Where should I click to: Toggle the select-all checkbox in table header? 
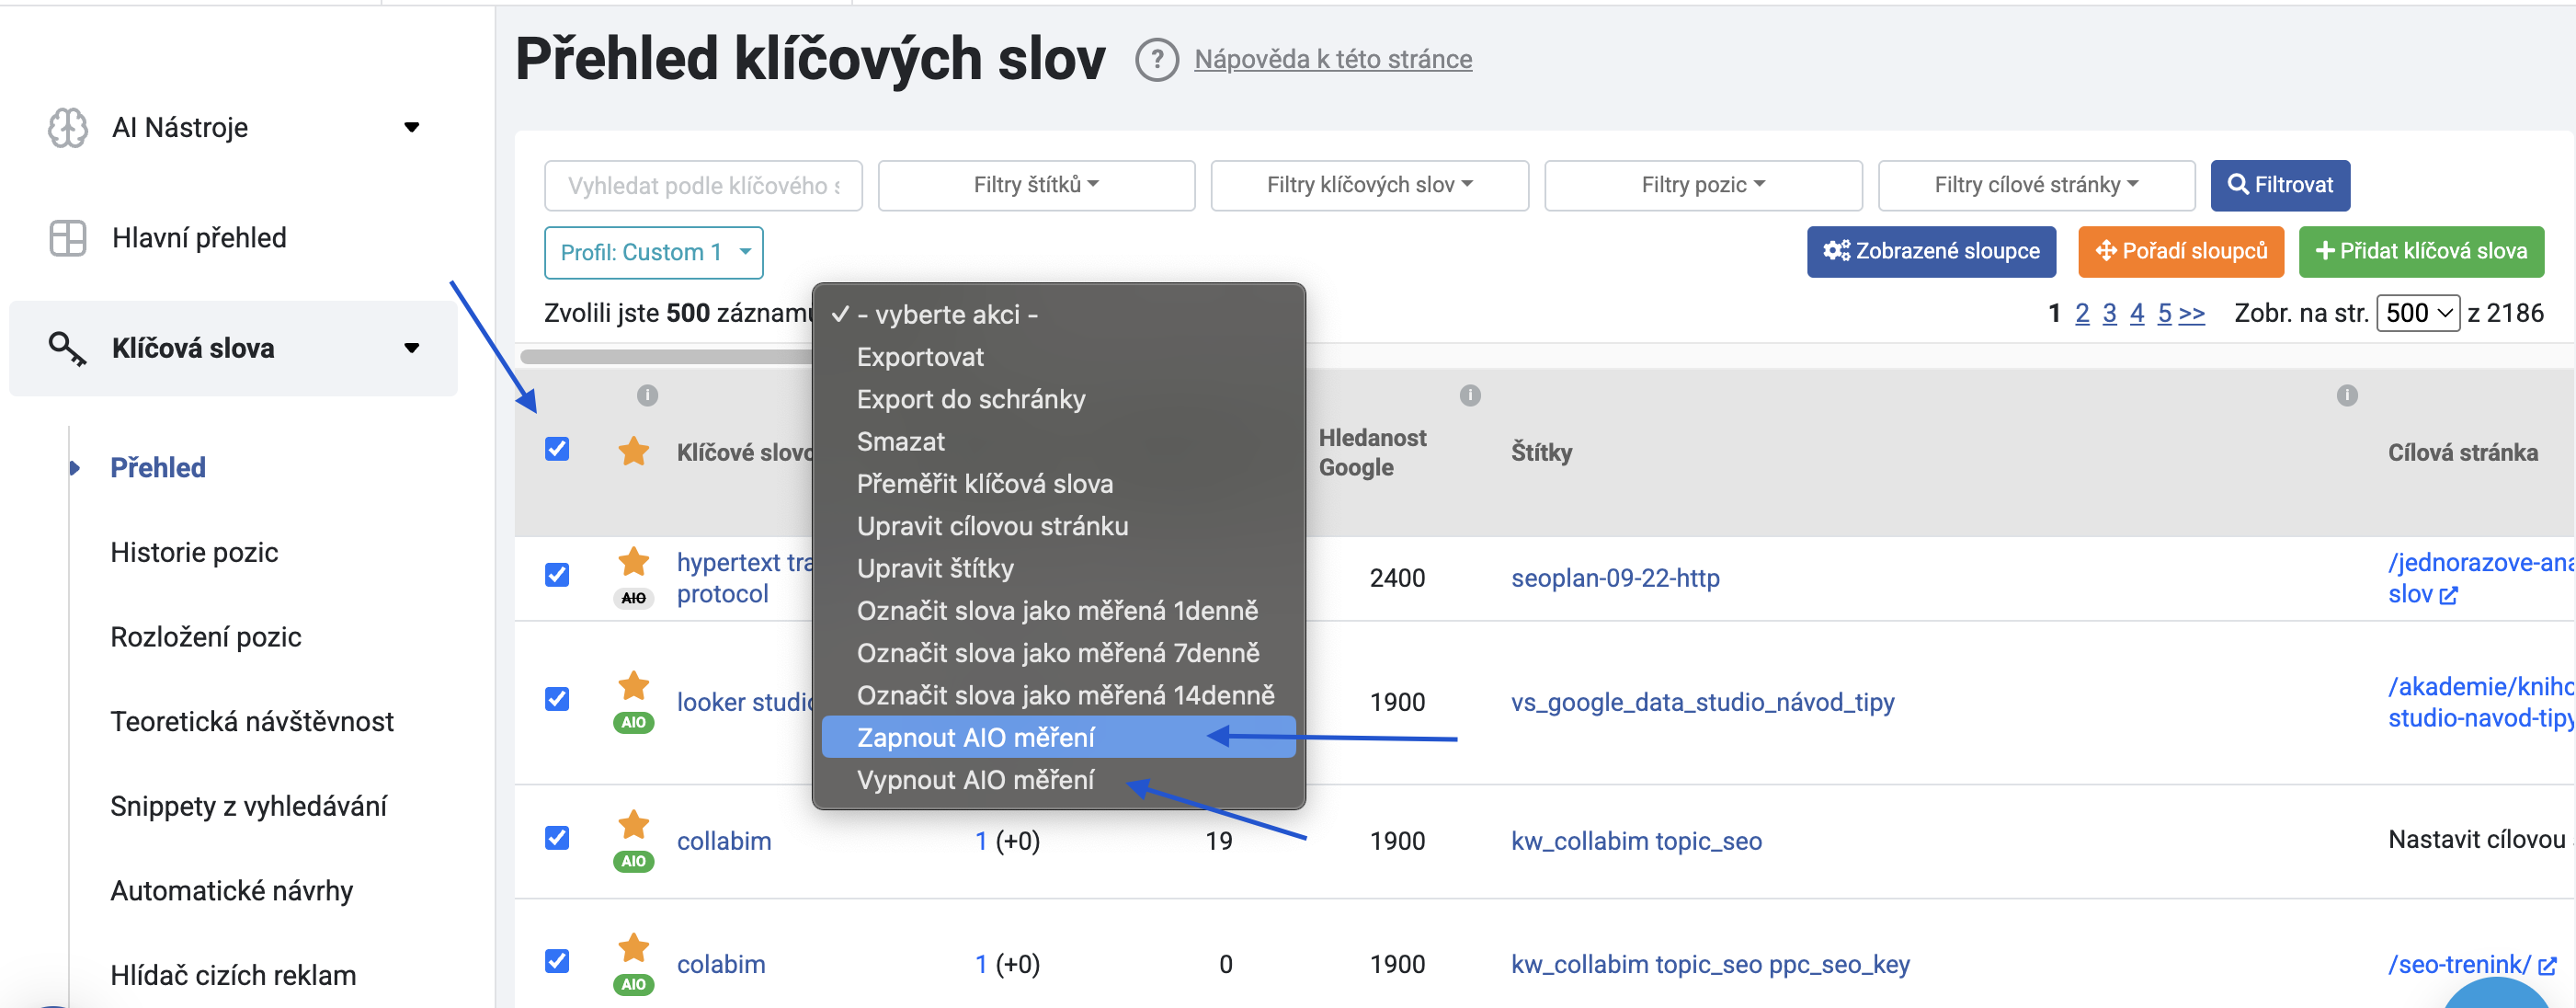(557, 449)
